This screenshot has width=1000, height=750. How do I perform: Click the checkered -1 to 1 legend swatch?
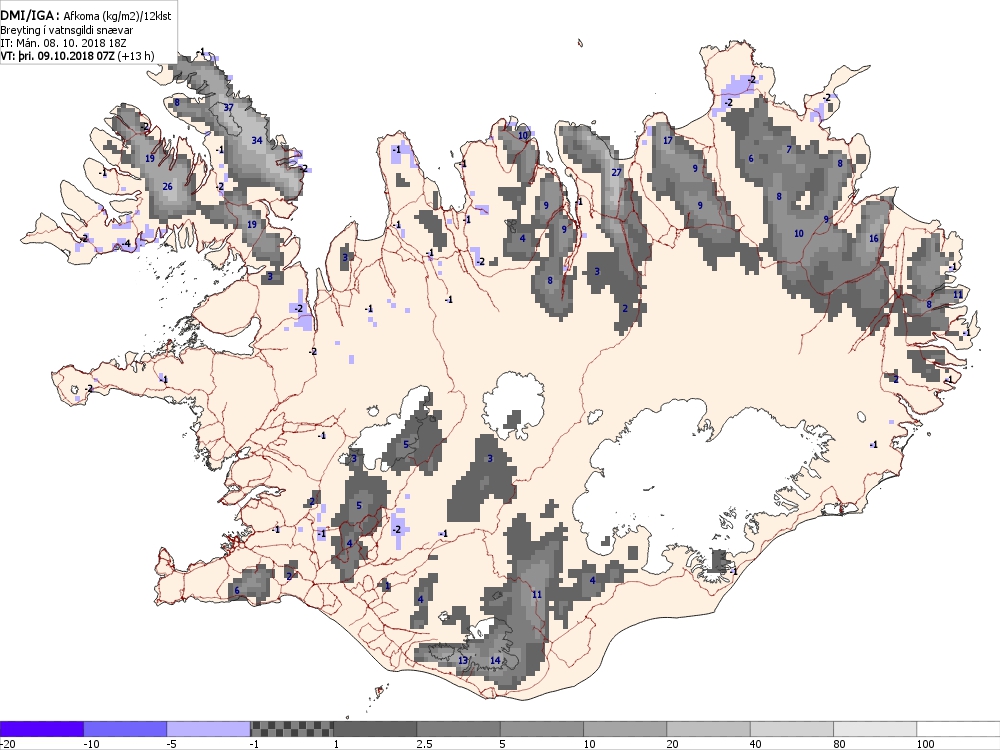291,729
